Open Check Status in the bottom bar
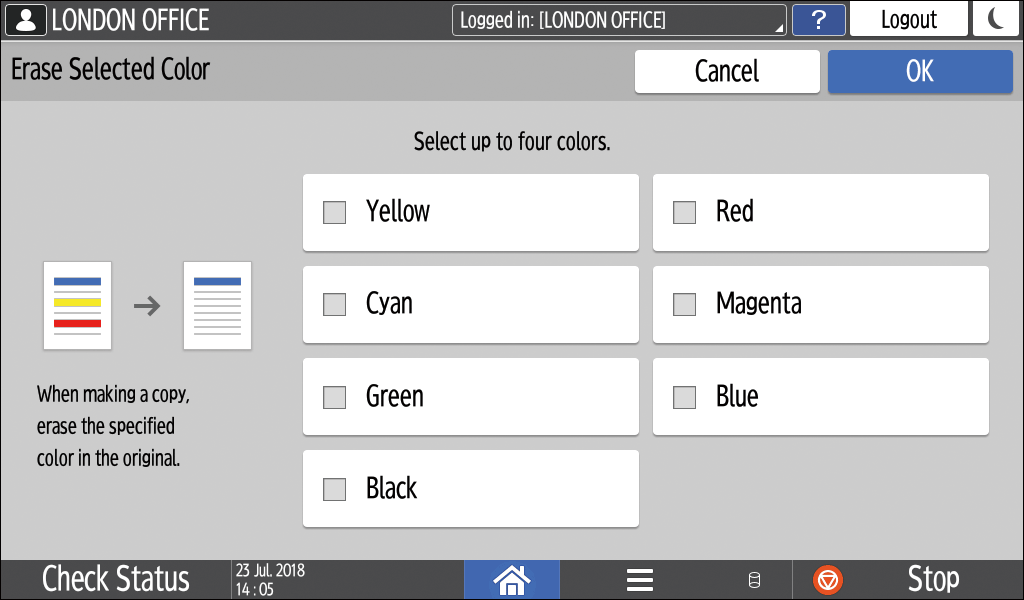 tap(116, 579)
